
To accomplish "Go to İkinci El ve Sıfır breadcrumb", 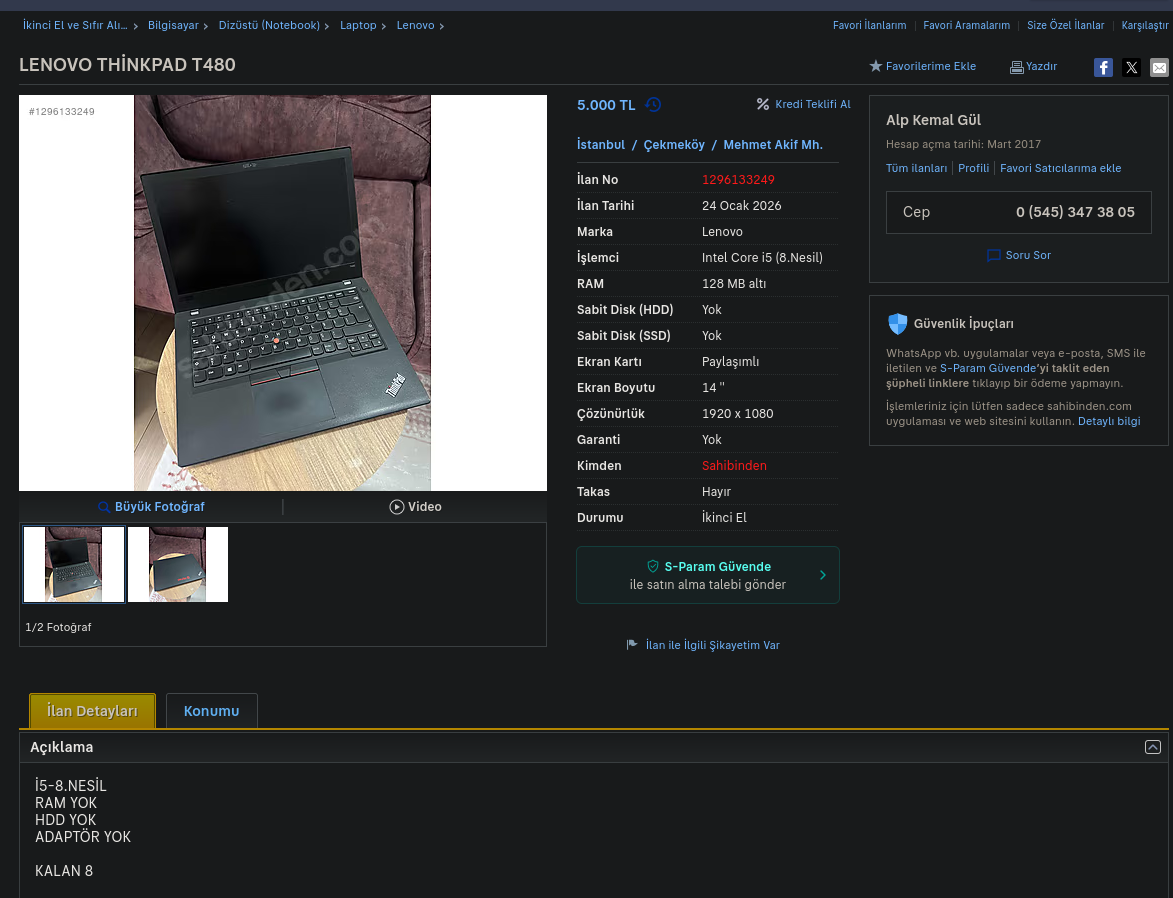I will (x=75, y=25).
